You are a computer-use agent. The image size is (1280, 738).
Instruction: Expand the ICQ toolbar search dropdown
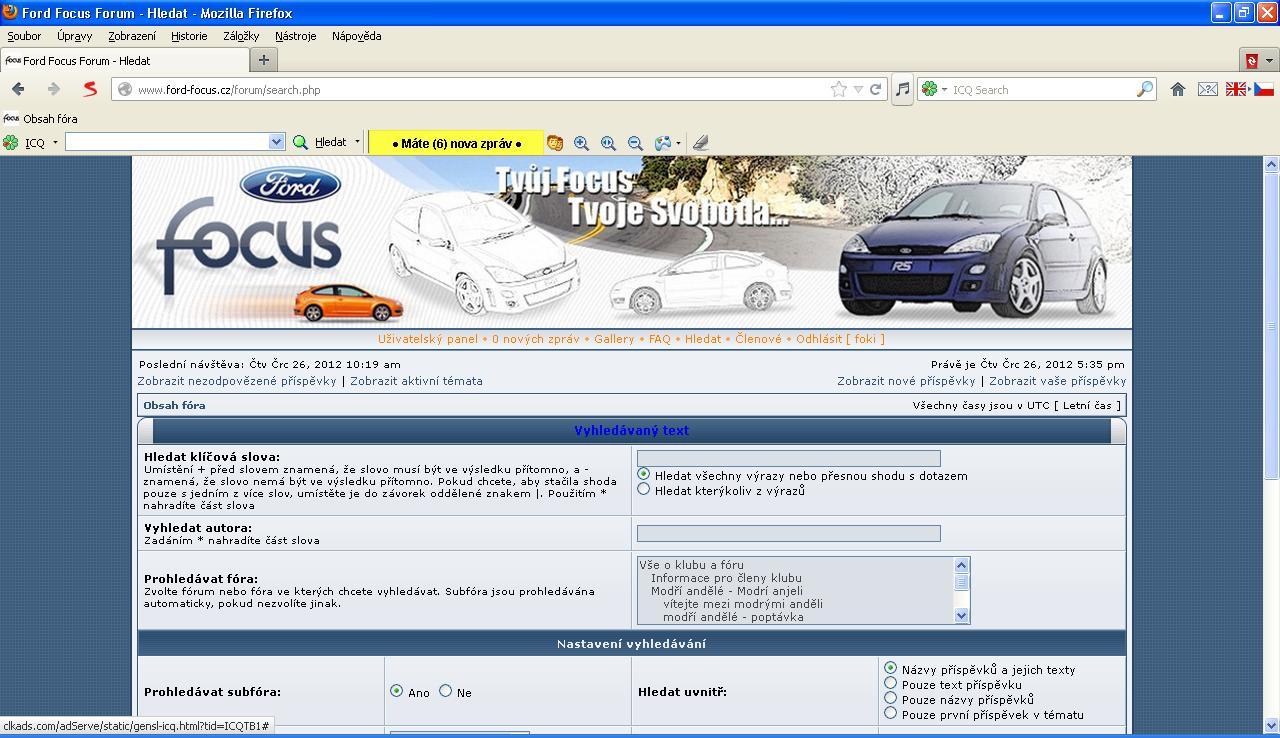[x=276, y=142]
